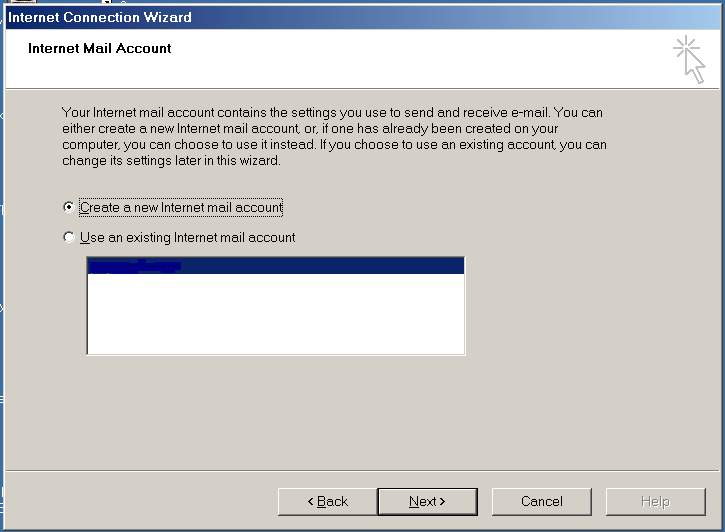Click the 'Use an existing Internet mail account' label text
This screenshot has height=532, width=725.
pos(187,238)
